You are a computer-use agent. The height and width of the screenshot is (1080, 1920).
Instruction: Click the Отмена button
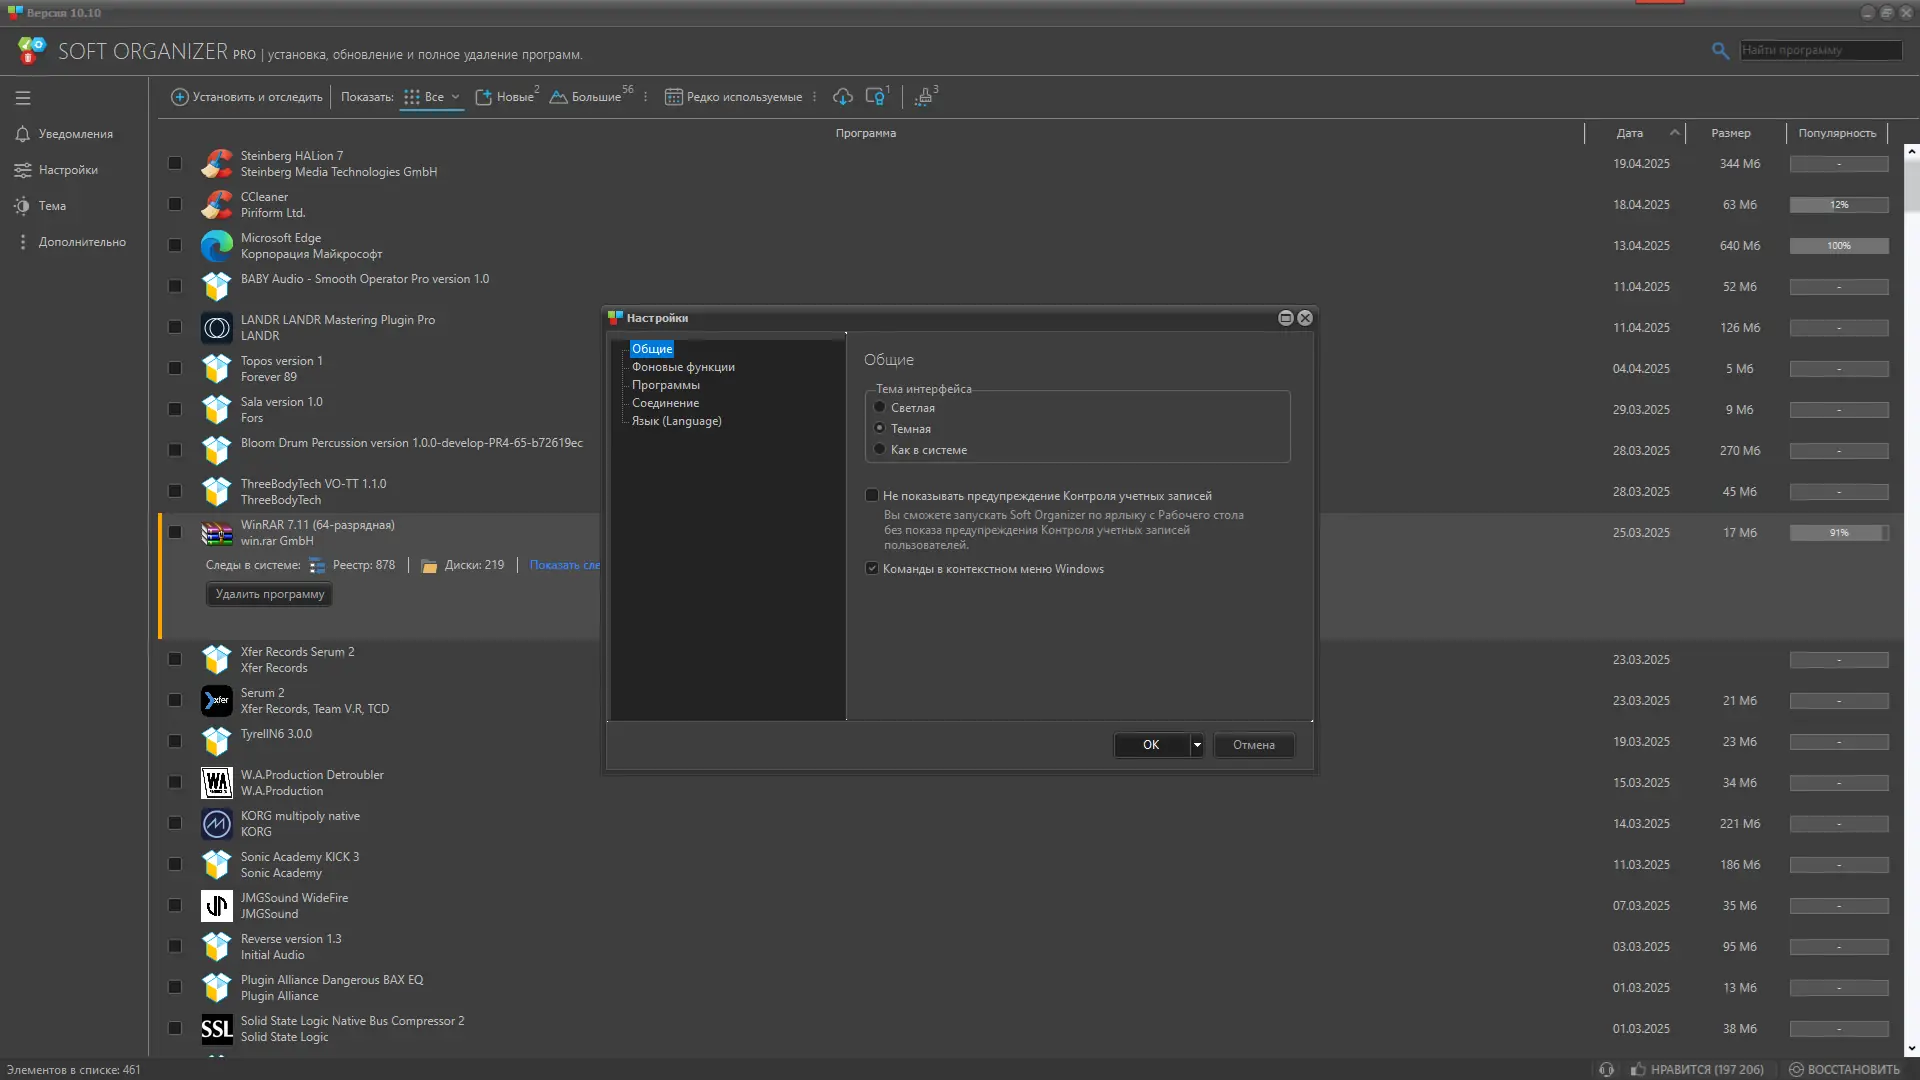[1253, 745]
